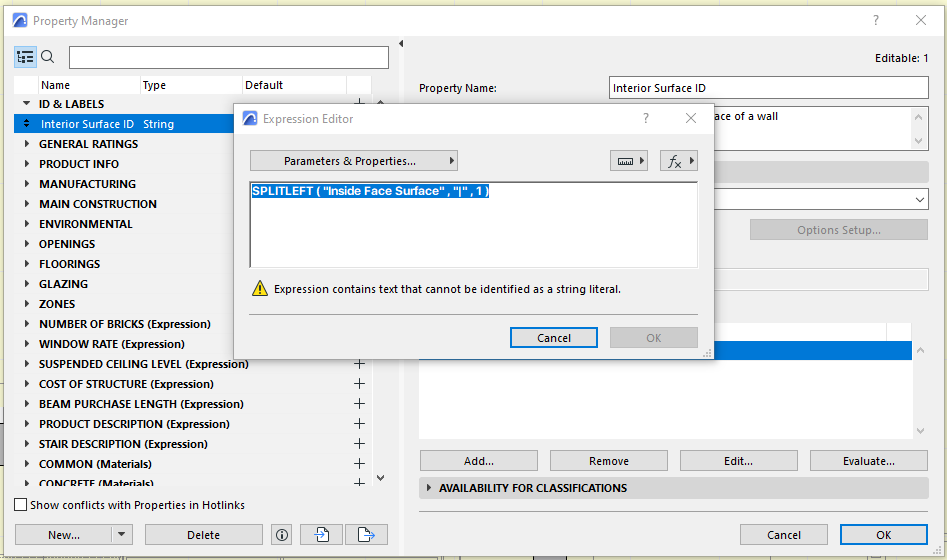Image resolution: width=947 pixels, height=560 pixels.
Task: Expand NUMBER OF BRICKS (Expression) group
Action: click(x=27, y=323)
